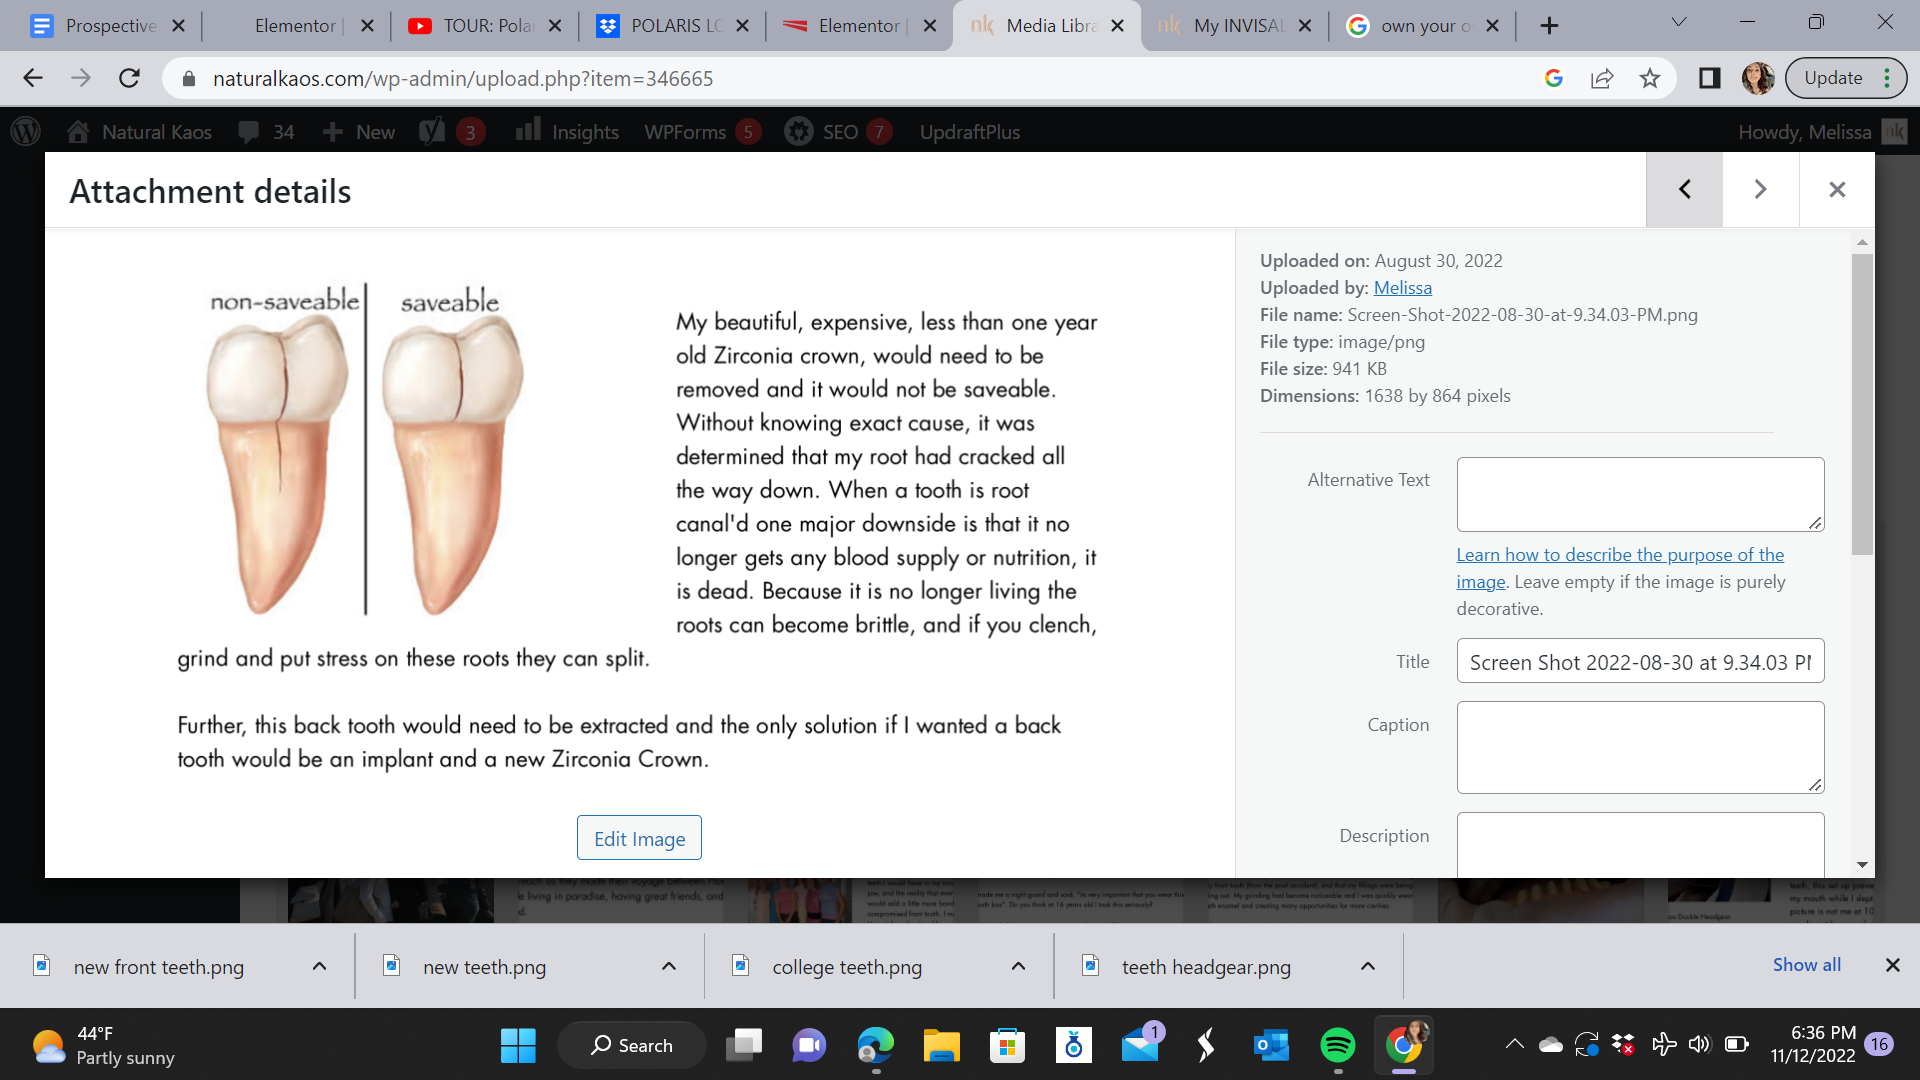
Task: Click the browser forward arrow
Action: coord(81,78)
